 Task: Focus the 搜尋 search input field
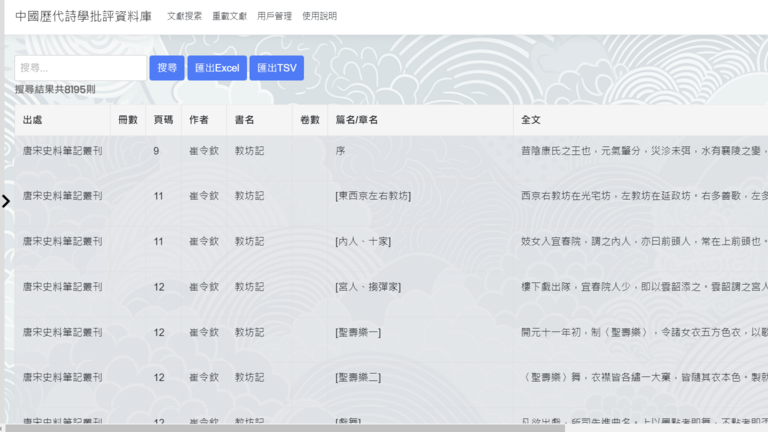click(80, 68)
